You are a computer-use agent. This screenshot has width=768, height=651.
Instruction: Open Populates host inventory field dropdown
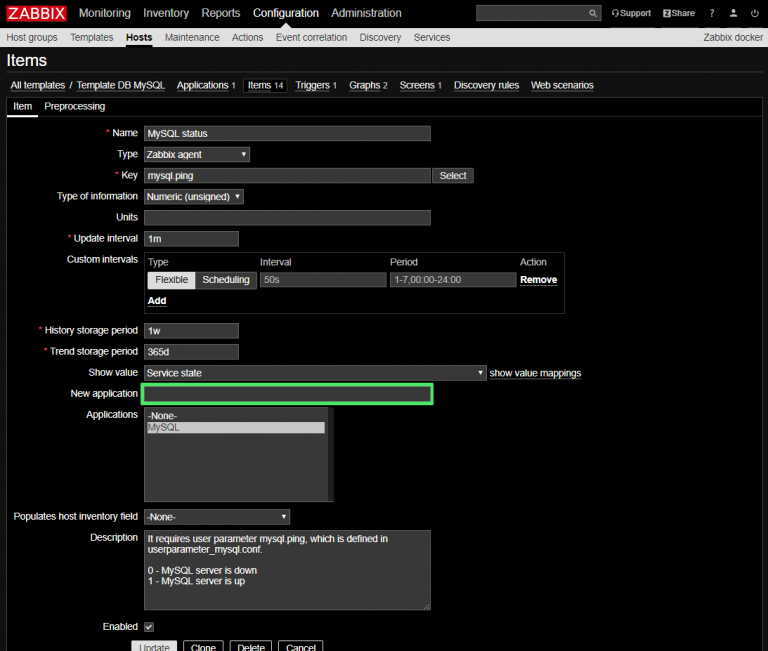pyautogui.click(x=217, y=517)
